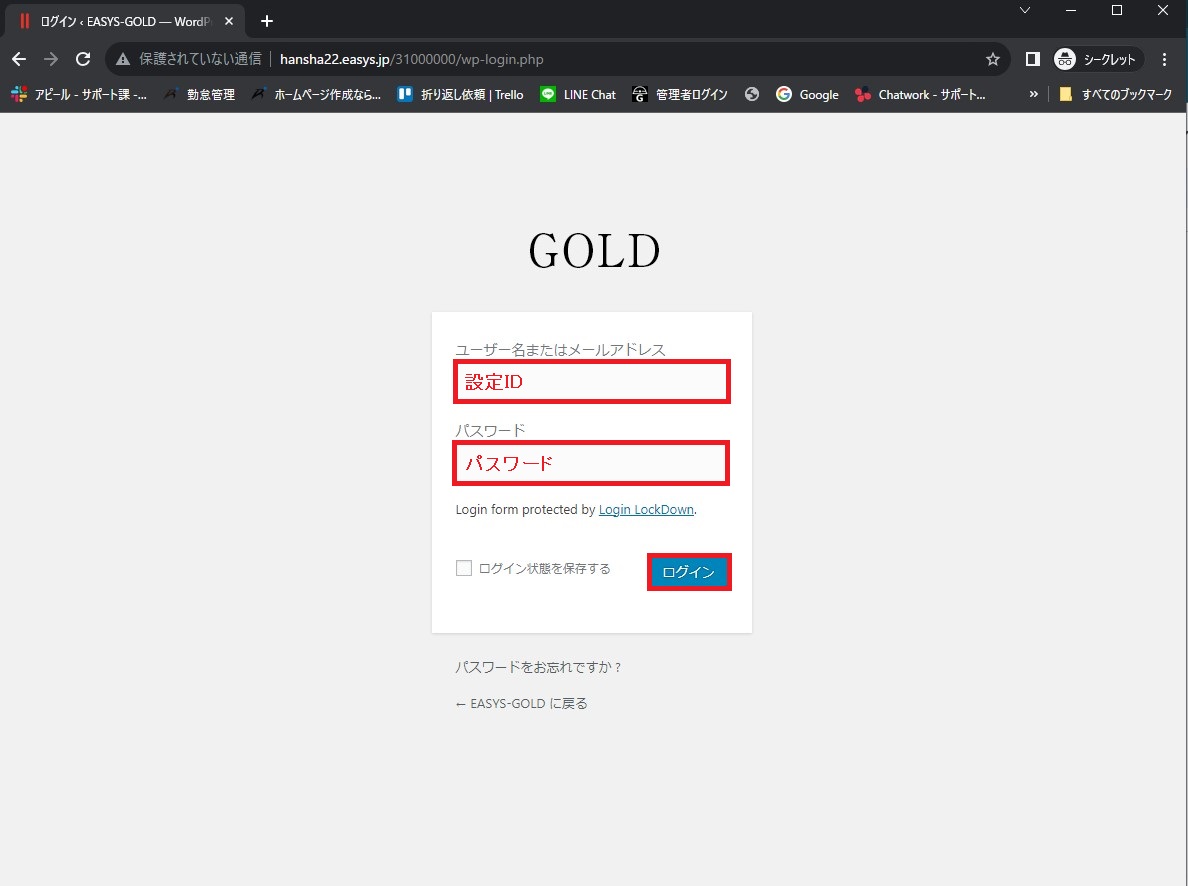Expand the hidden bookmarks chevron
The height and width of the screenshot is (886, 1188).
[x=1033, y=94]
